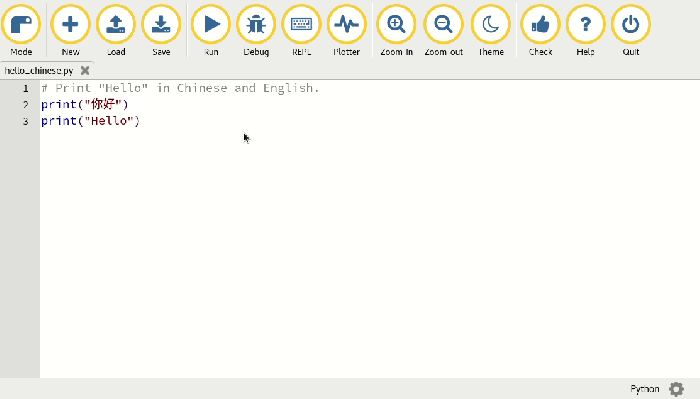Open settings via the gear icon
This screenshot has width=700, height=399.
coord(676,389)
